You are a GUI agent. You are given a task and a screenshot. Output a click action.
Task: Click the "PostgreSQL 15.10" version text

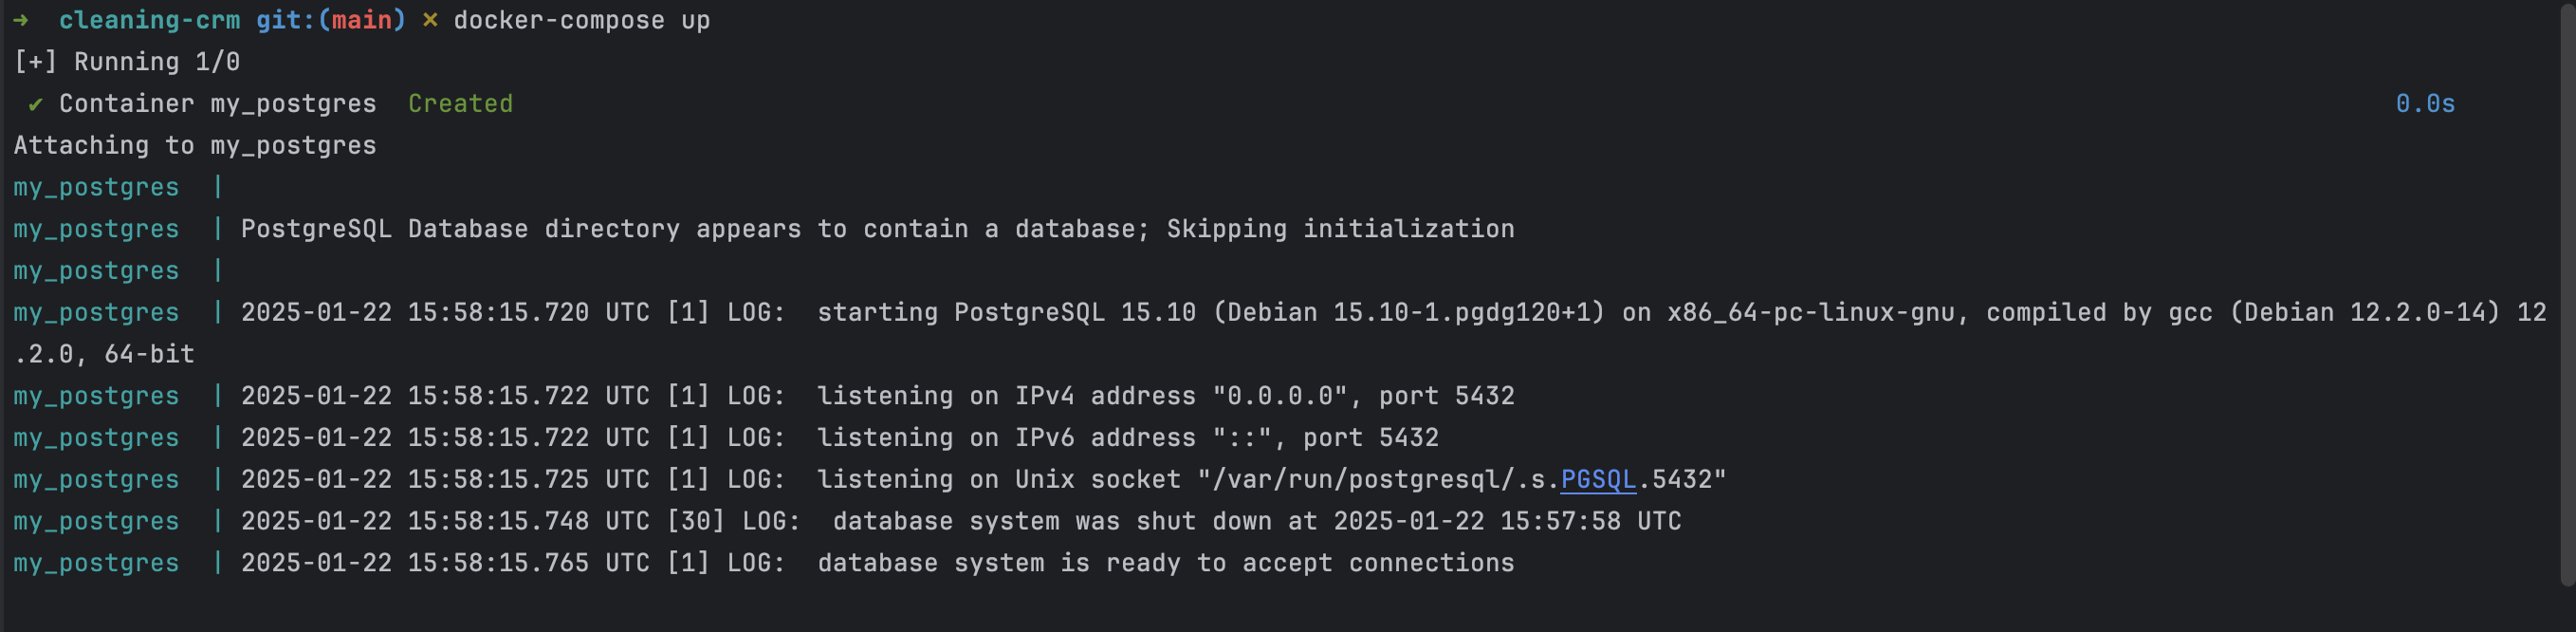(1074, 313)
